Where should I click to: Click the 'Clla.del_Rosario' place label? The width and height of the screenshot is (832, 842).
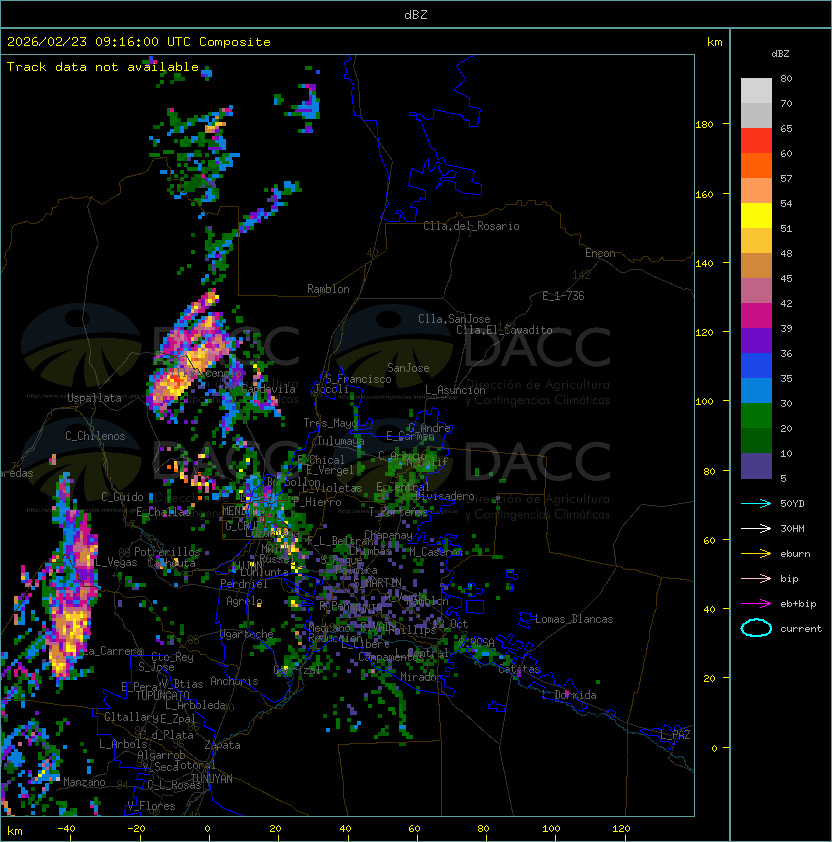point(471,226)
